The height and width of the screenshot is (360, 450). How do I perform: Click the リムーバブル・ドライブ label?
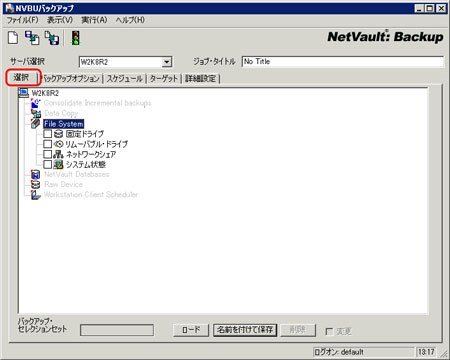(97, 144)
